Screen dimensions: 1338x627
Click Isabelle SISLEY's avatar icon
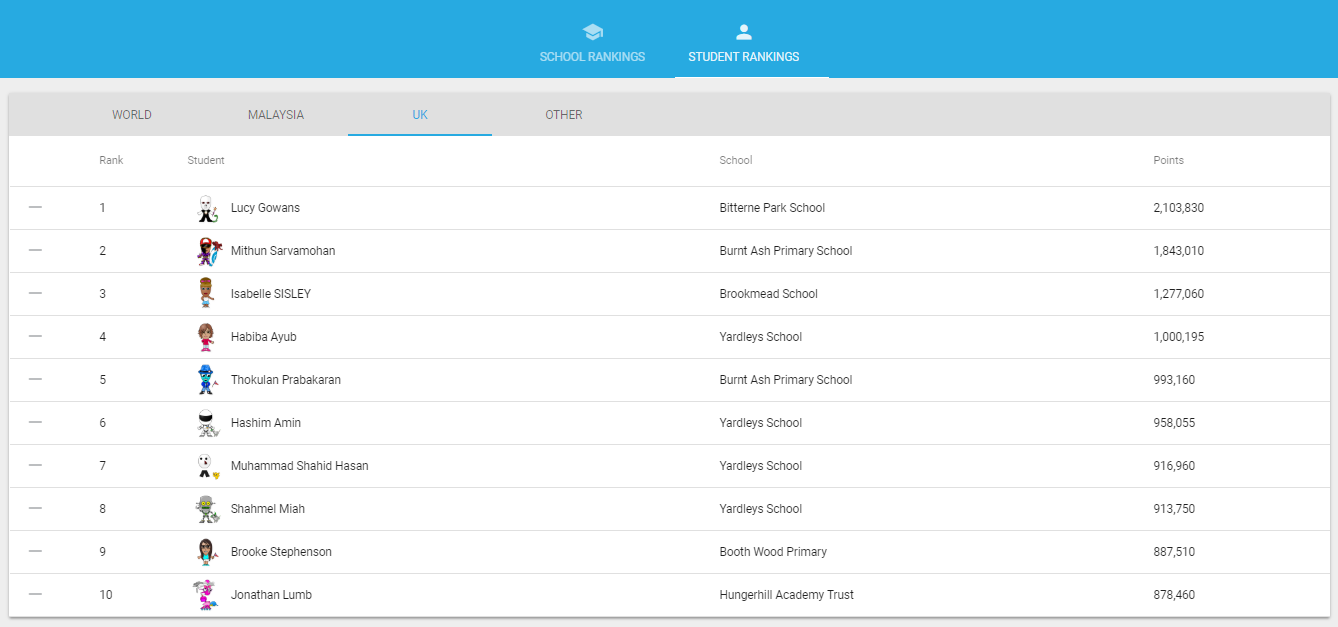point(206,294)
